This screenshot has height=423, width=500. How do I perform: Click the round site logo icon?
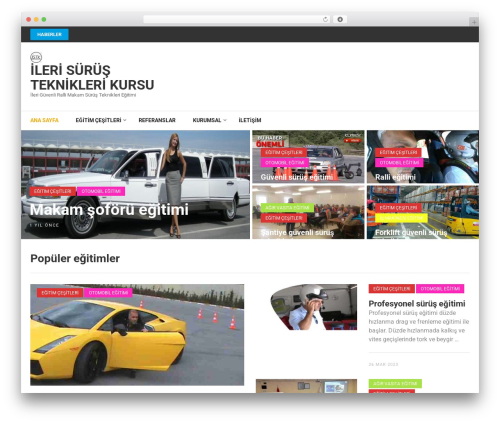36,57
